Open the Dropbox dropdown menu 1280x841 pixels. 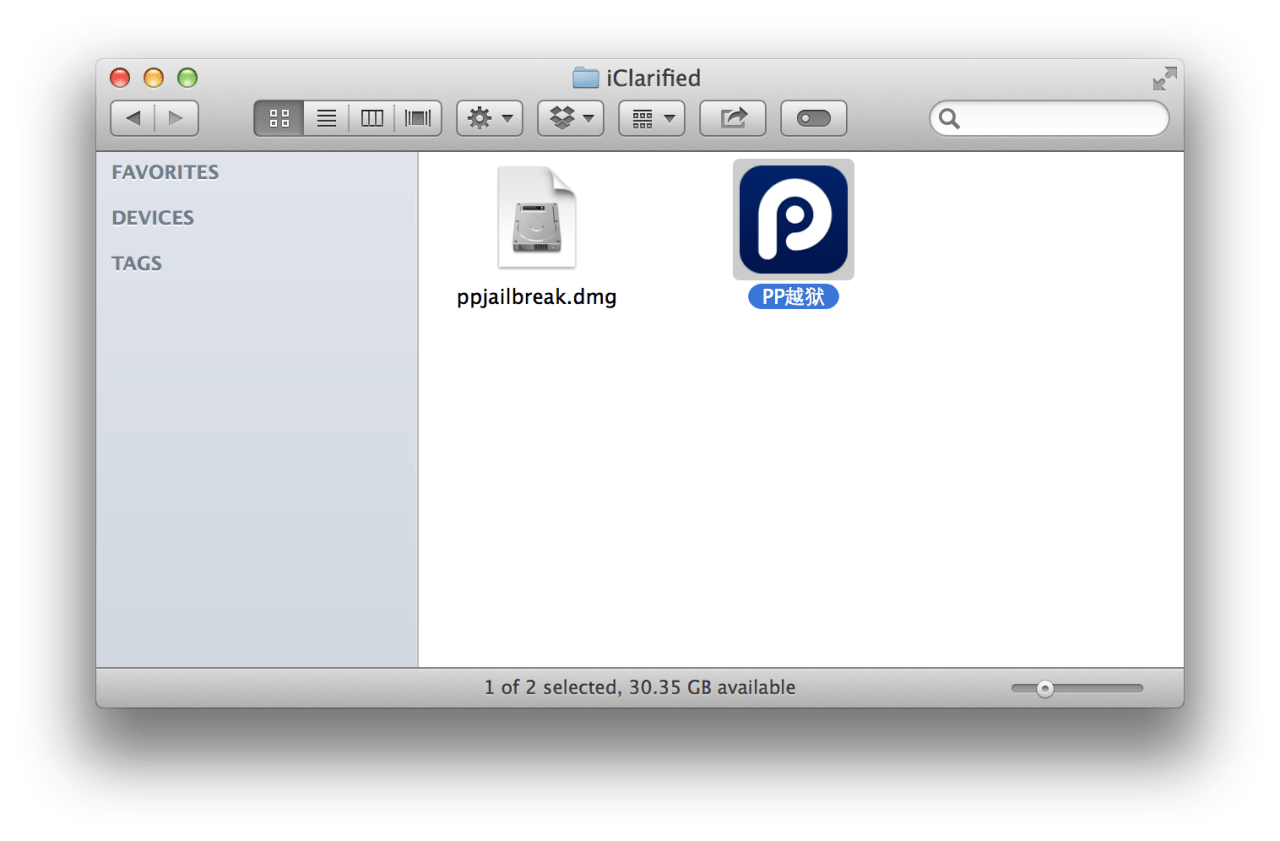pos(571,118)
